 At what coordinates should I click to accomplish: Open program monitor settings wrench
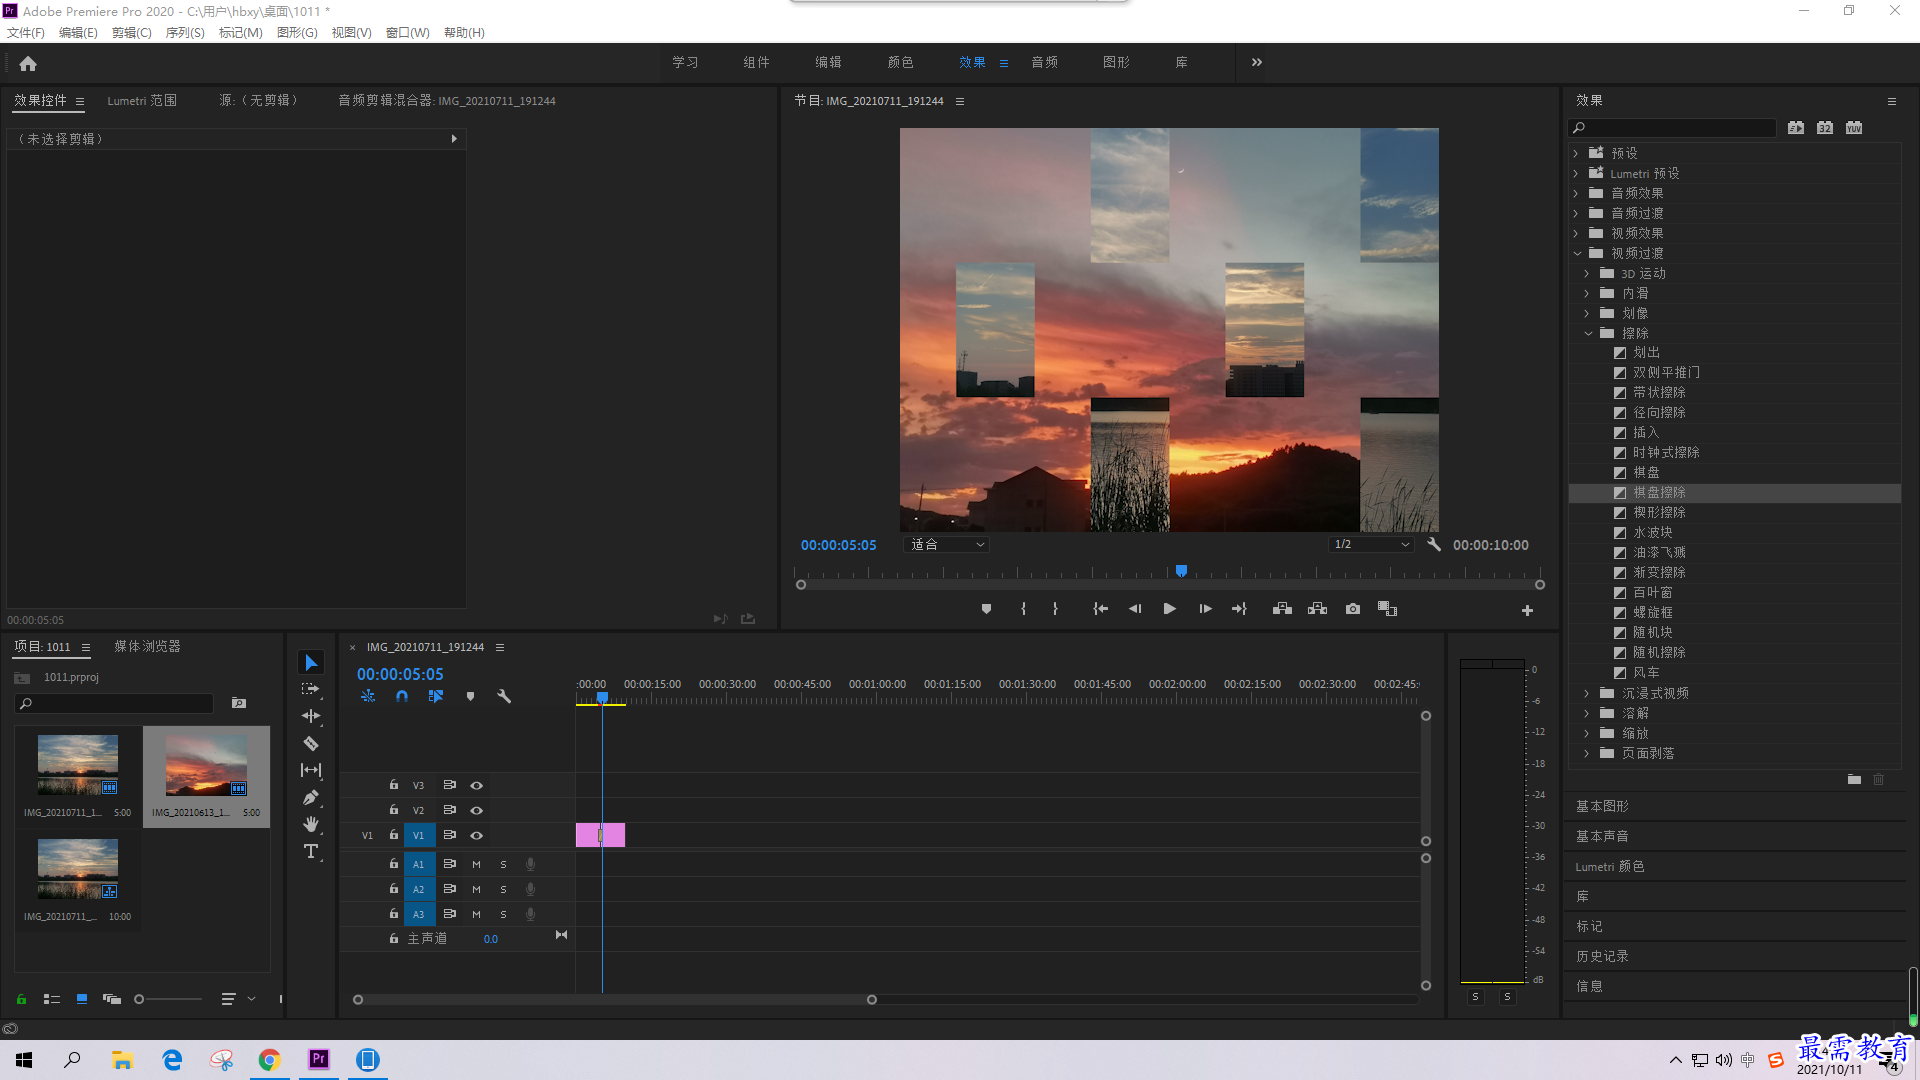pyautogui.click(x=1434, y=544)
